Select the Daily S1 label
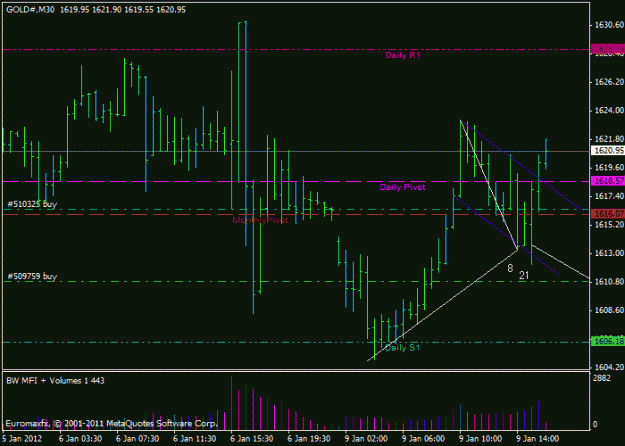The width and height of the screenshot is (625, 446). (x=402, y=348)
